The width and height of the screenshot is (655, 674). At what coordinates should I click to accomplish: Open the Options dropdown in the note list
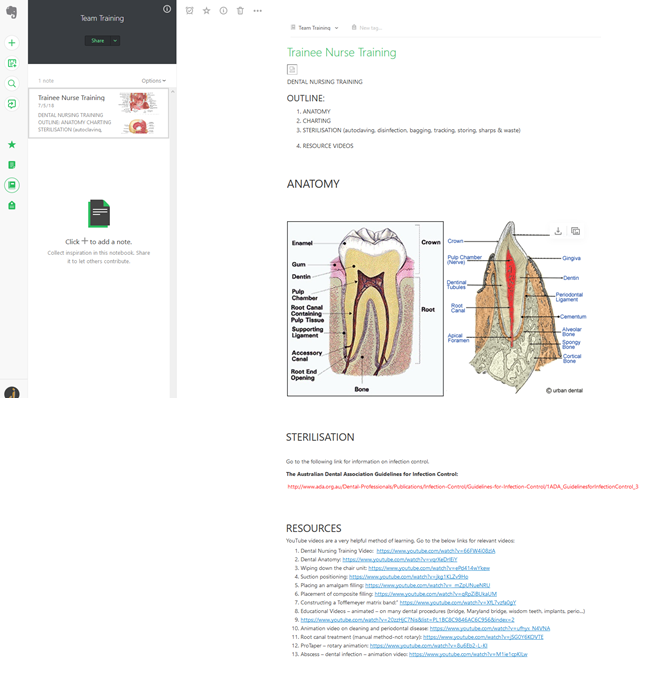(153, 81)
